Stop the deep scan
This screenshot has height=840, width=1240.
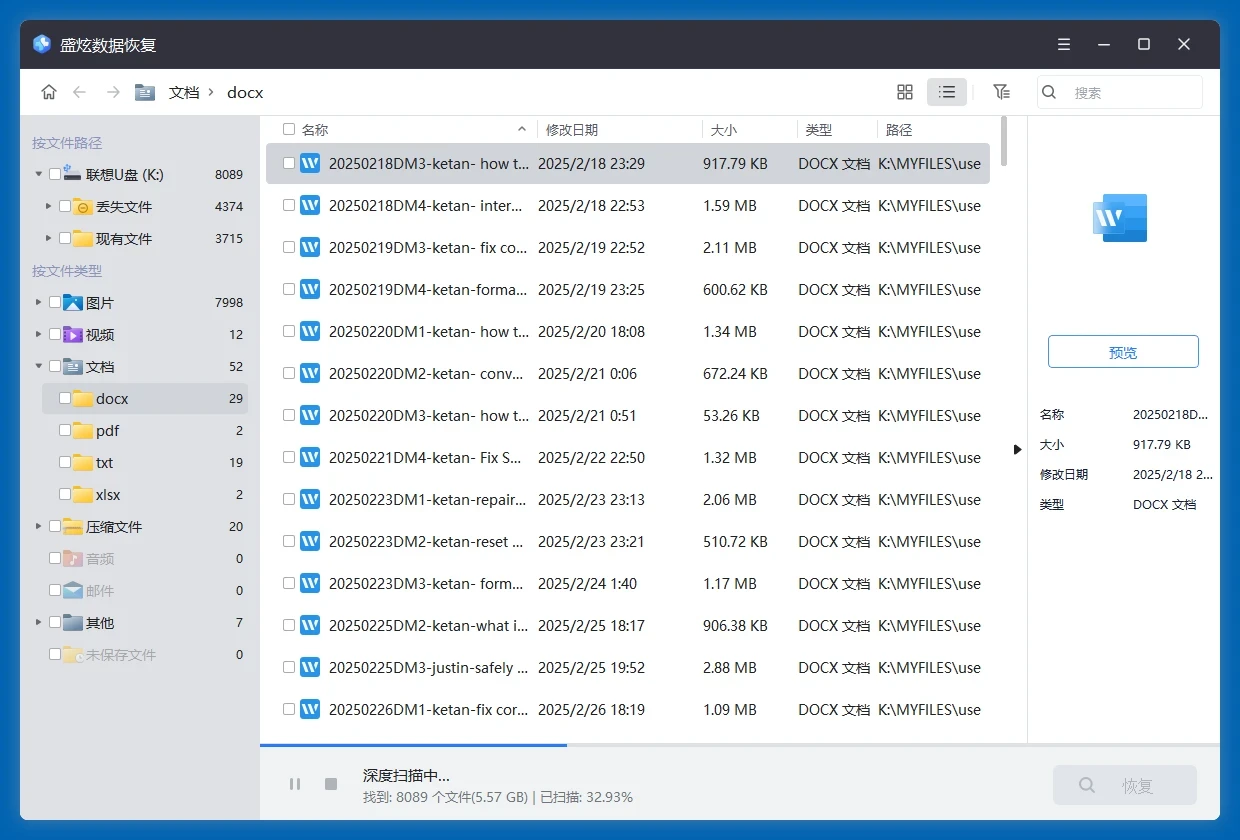pyautogui.click(x=331, y=784)
